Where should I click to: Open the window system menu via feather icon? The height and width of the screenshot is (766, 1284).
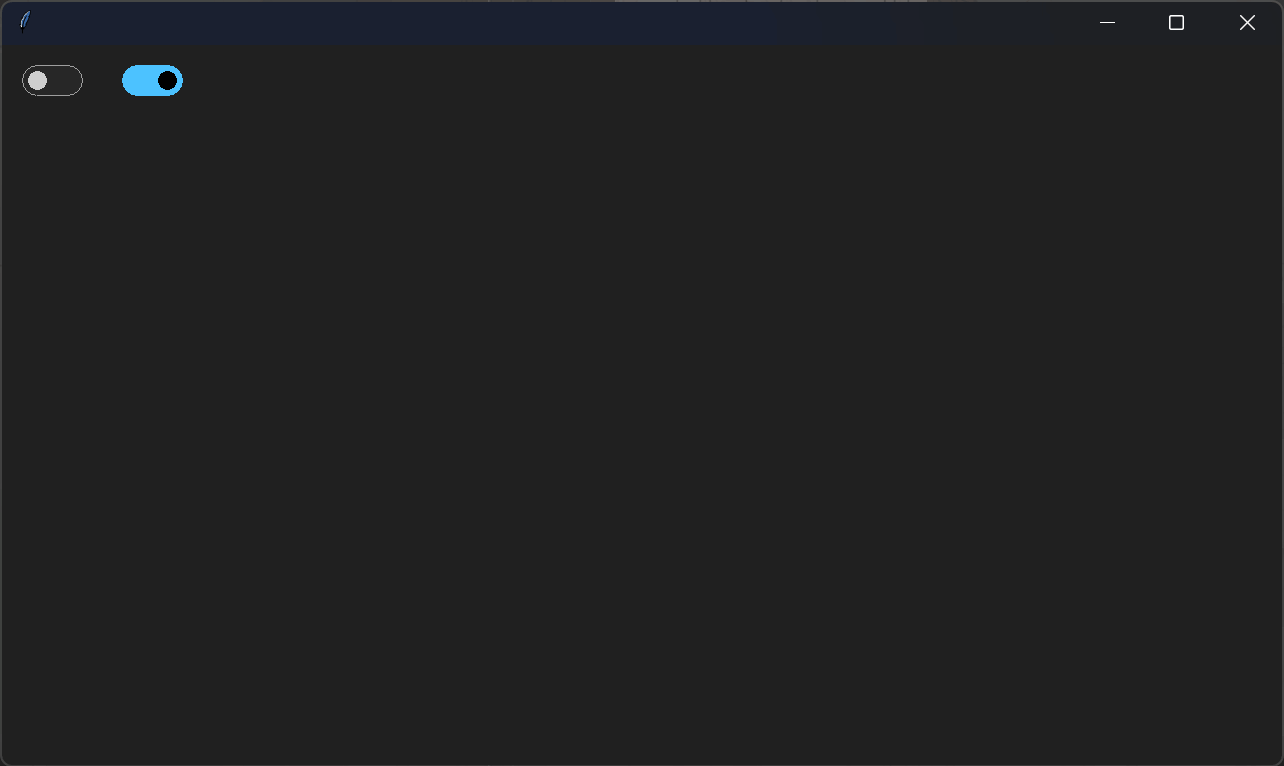click(25, 21)
